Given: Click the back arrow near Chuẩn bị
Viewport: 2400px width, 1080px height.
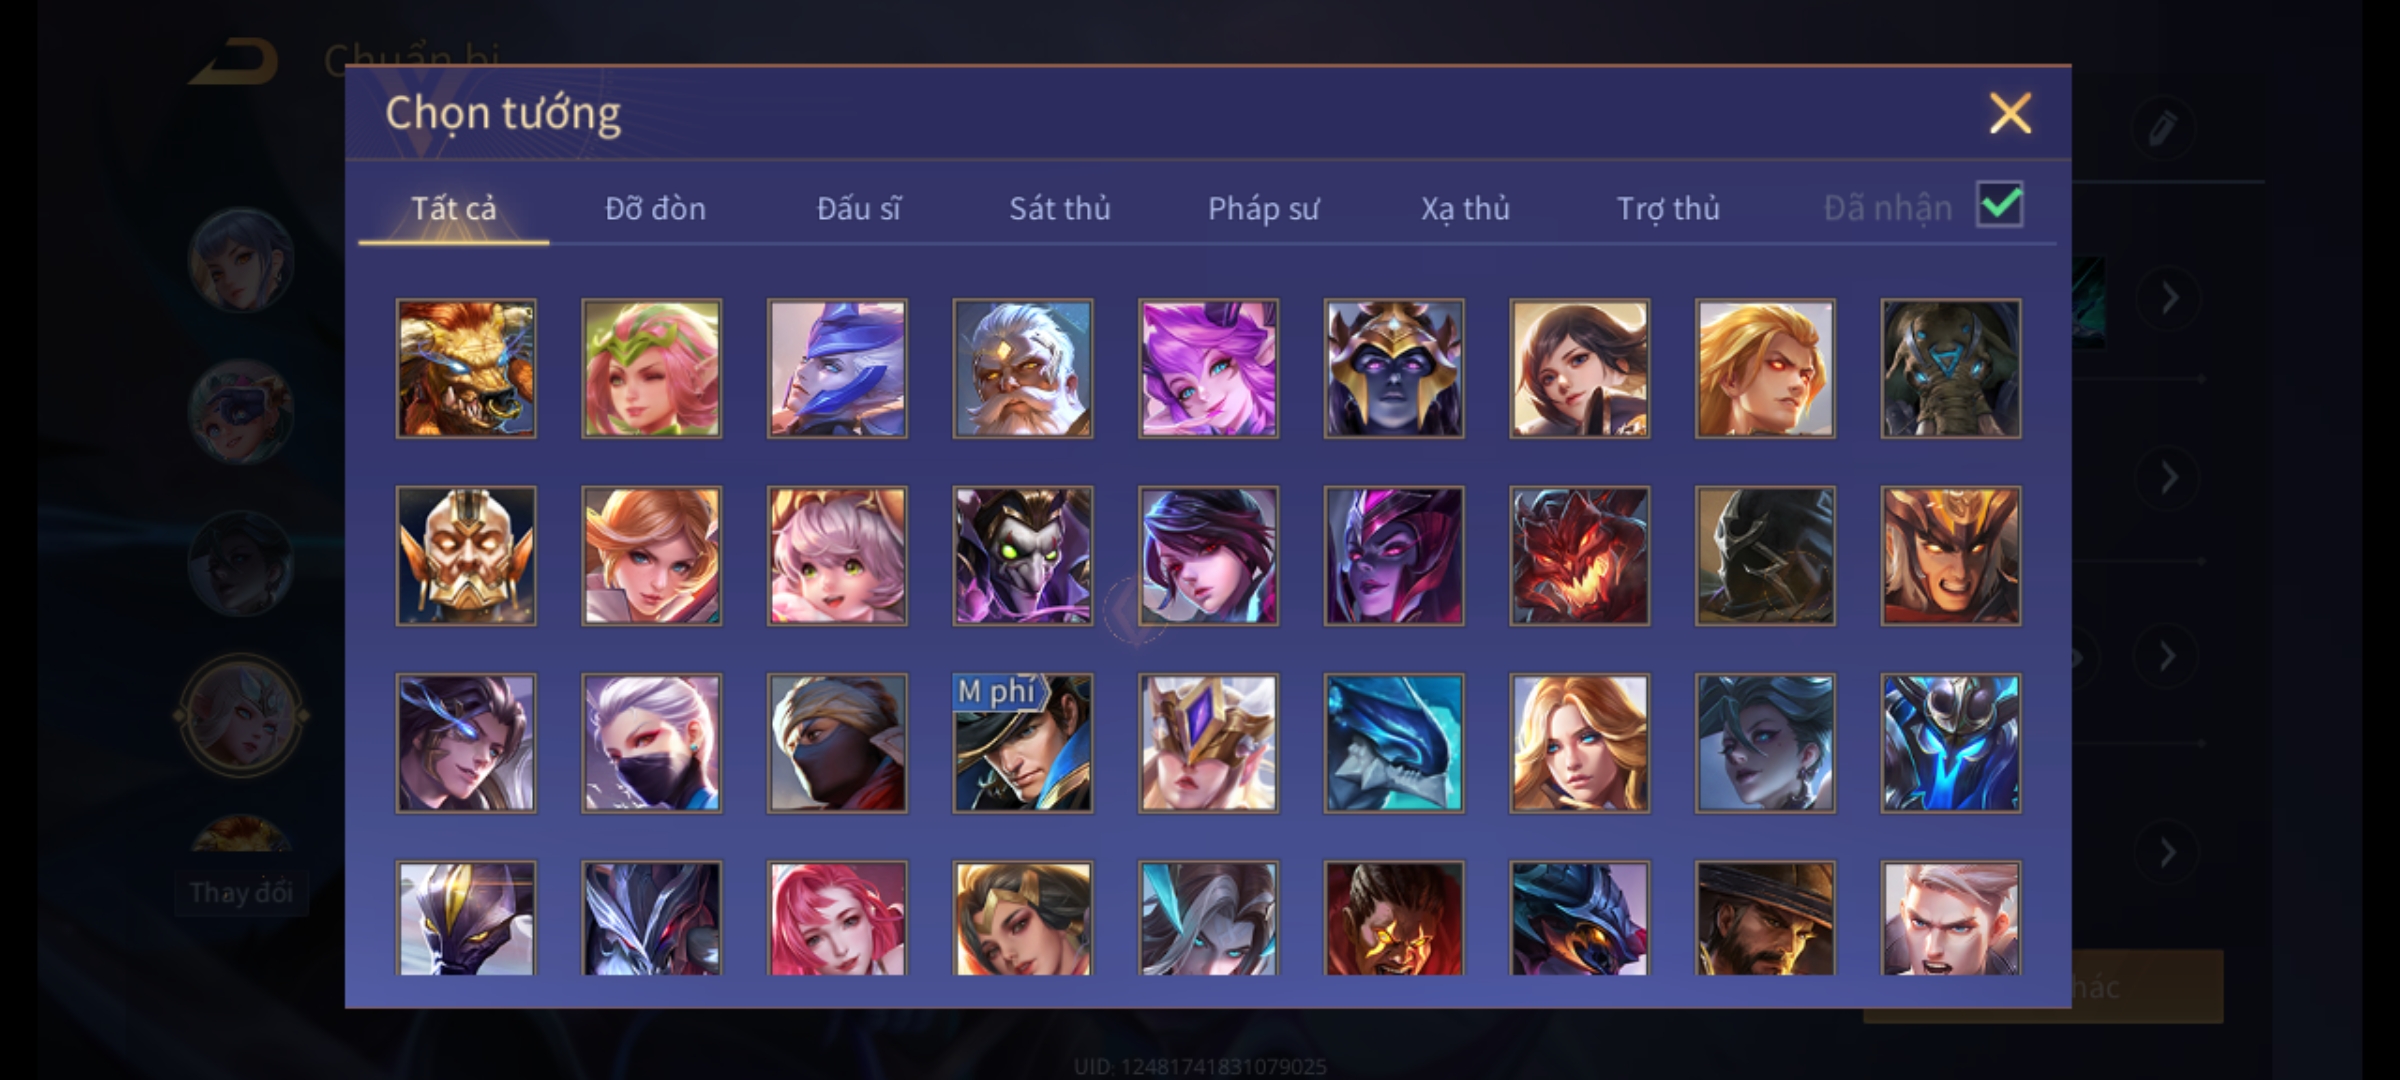Looking at the screenshot, I should pyautogui.click(x=234, y=61).
